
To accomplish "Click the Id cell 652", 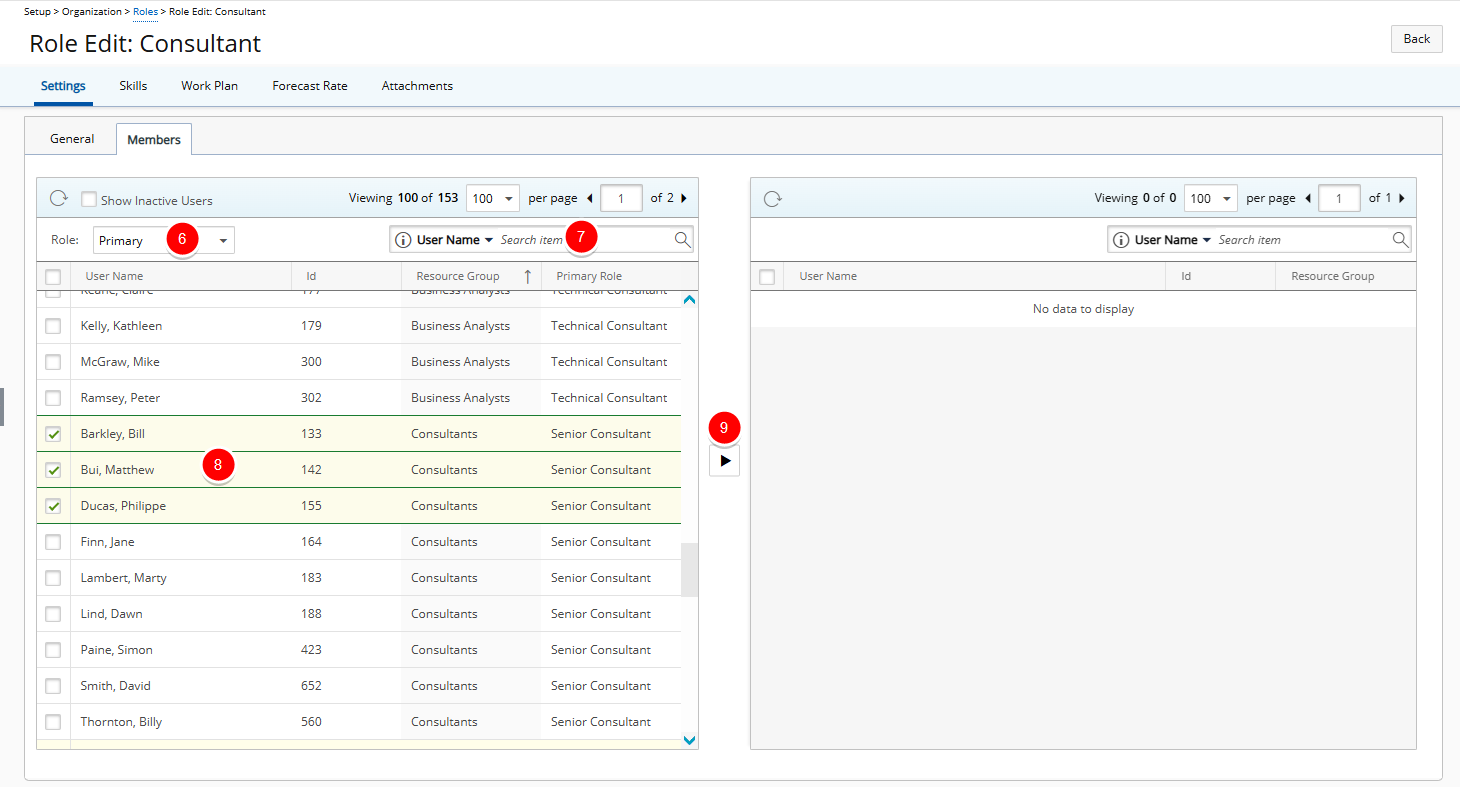I will click(x=311, y=686).
